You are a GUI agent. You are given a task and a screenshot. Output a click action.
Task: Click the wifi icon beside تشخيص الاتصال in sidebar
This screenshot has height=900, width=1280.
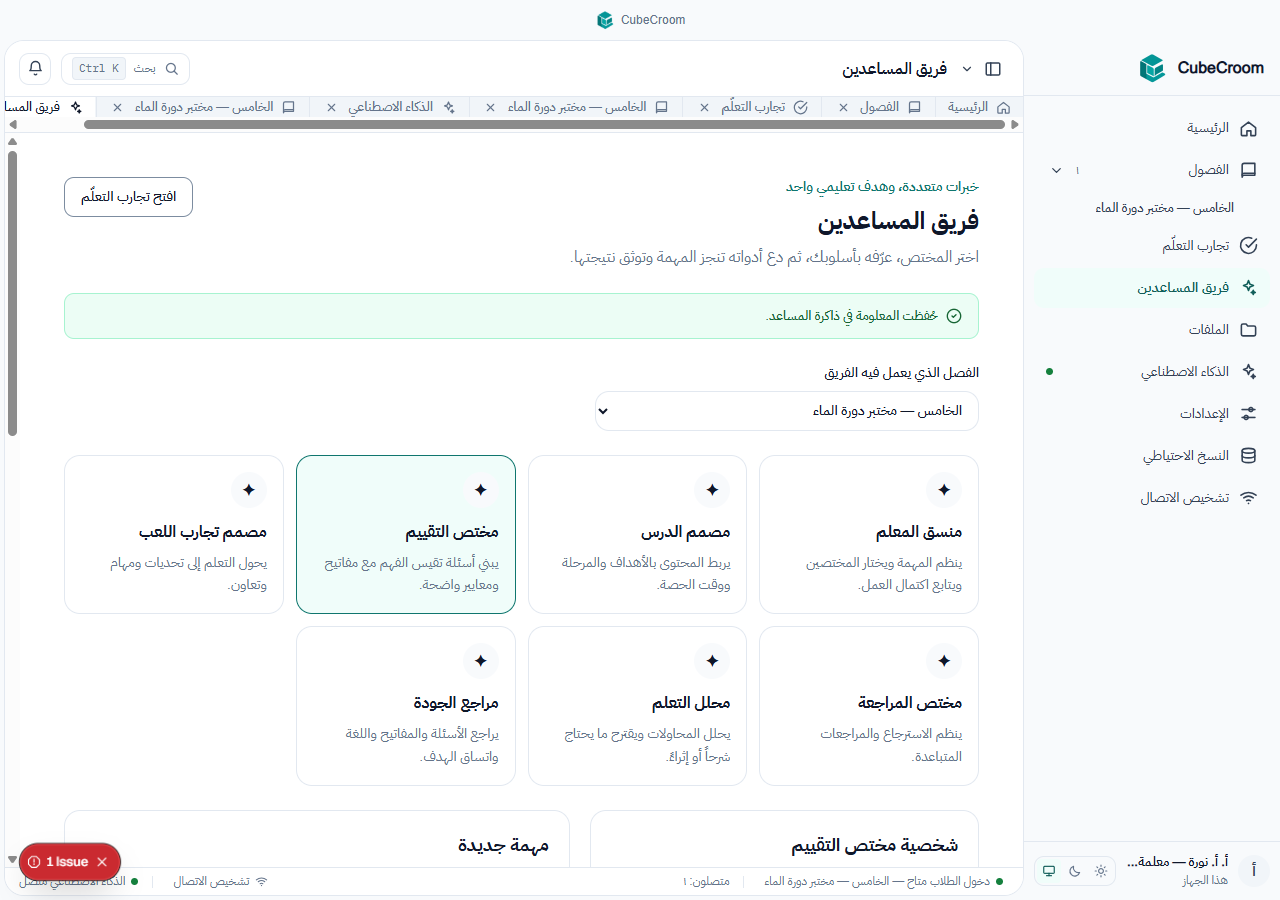pyautogui.click(x=1248, y=498)
